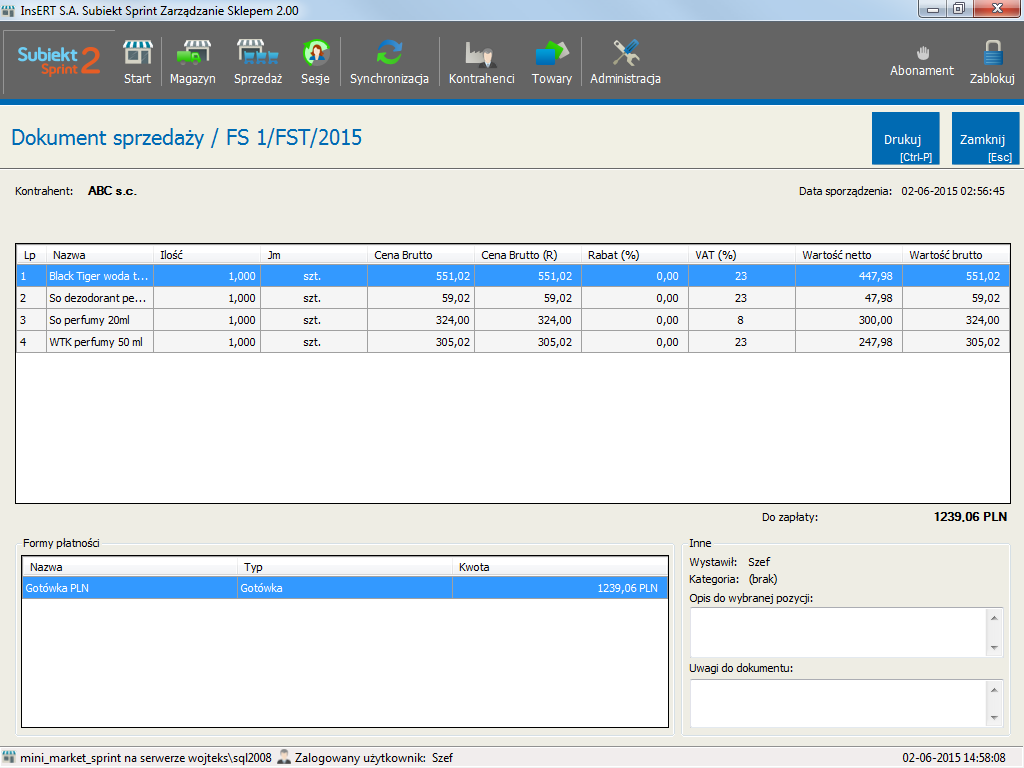Click the Subiekt Sprint 2 logo
The width and height of the screenshot is (1024, 768).
[59, 61]
